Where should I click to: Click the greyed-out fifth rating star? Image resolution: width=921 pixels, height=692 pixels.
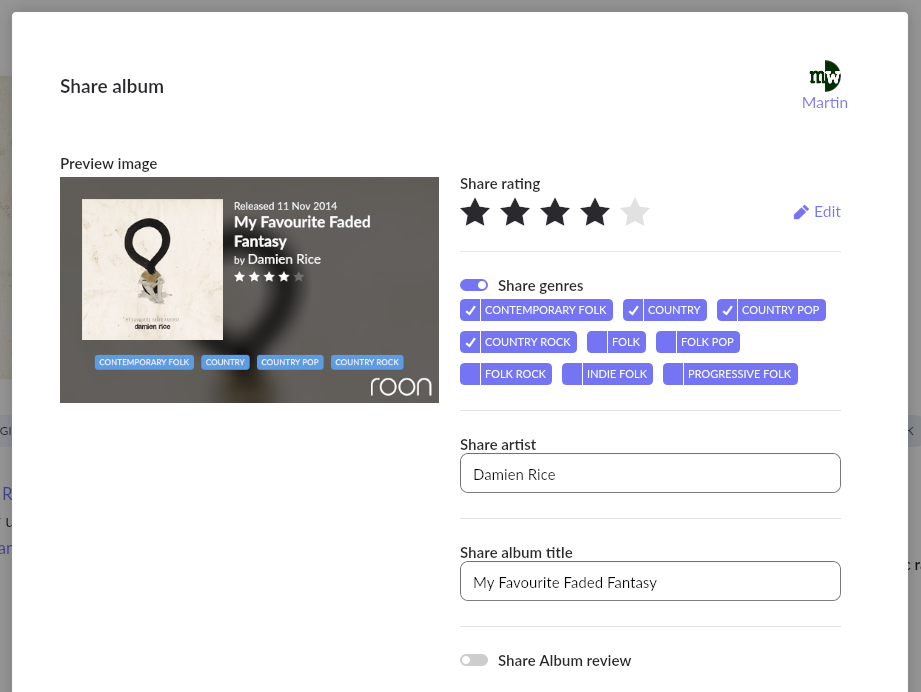[635, 212]
